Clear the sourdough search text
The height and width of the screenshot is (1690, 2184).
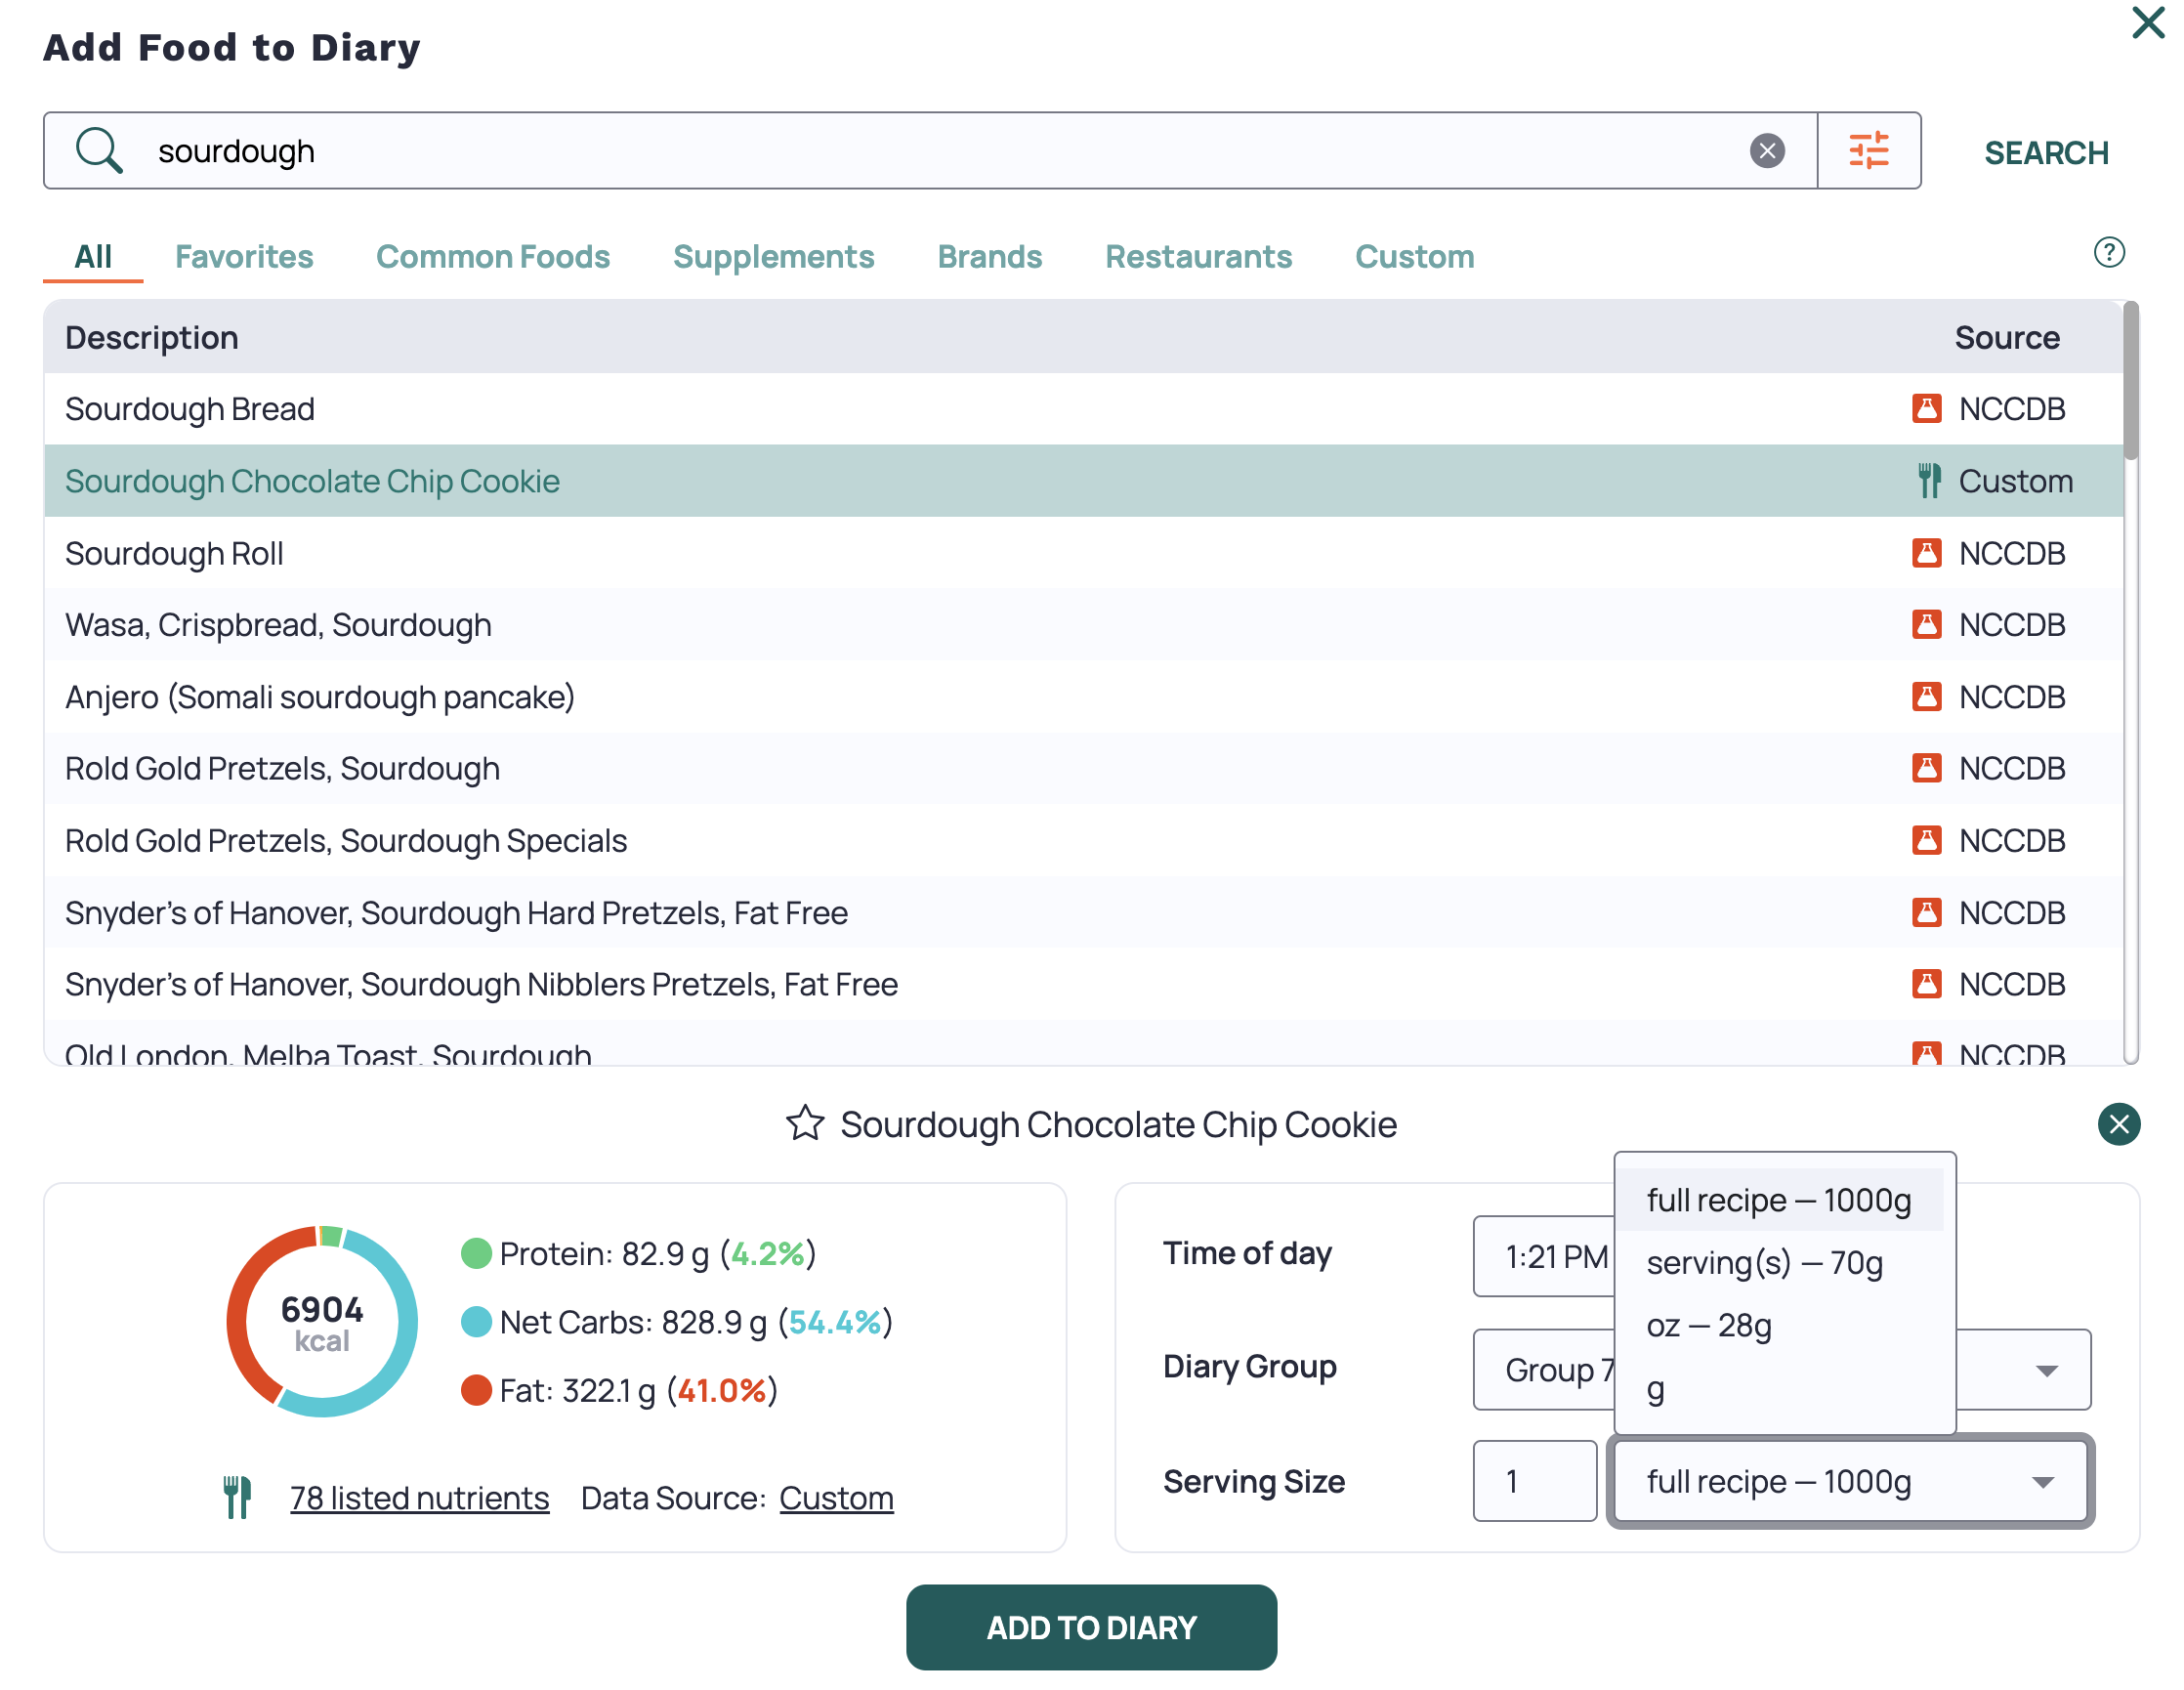click(x=1767, y=151)
